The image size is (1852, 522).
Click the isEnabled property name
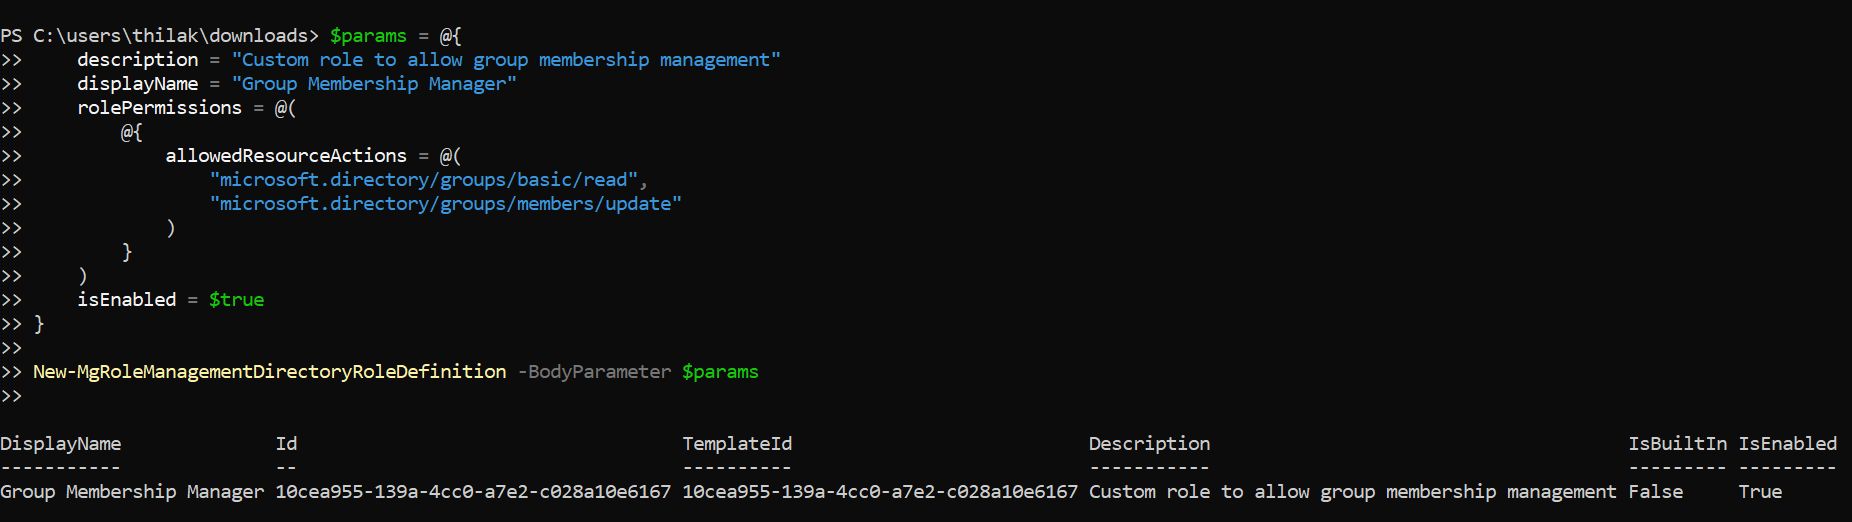coord(126,300)
